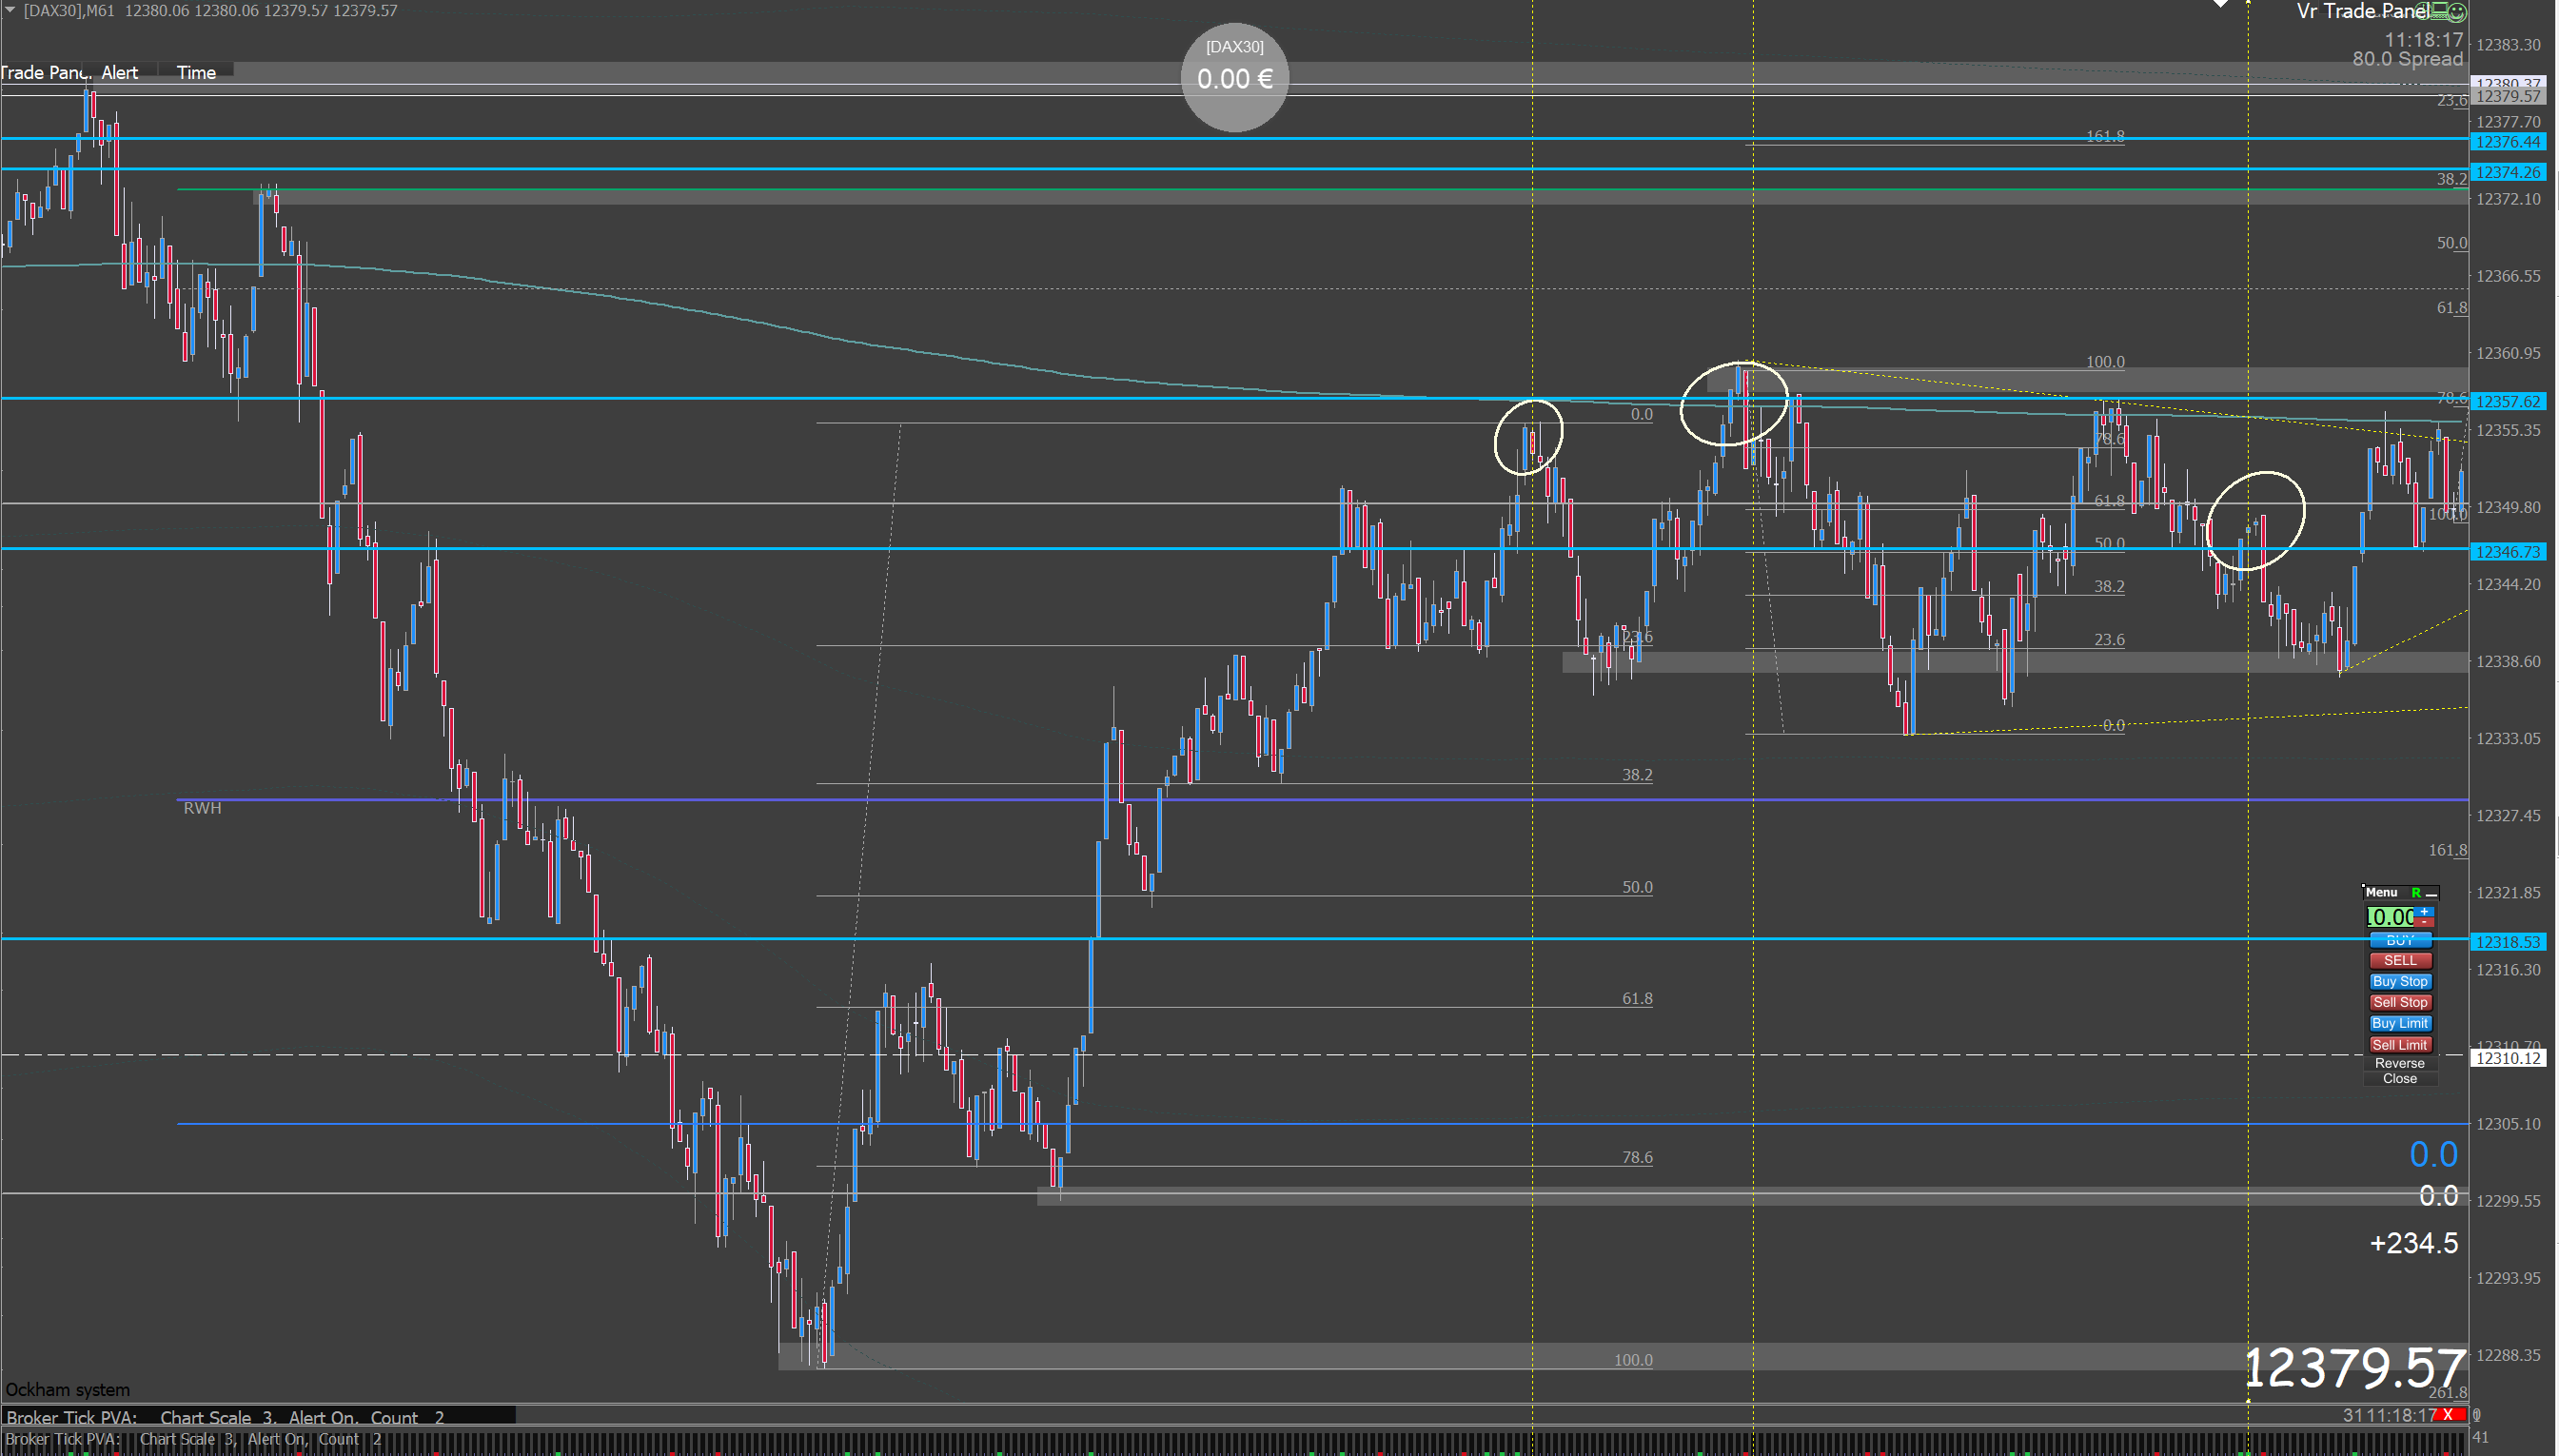Place a Sell Stop order

click(x=2400, y=1003)
